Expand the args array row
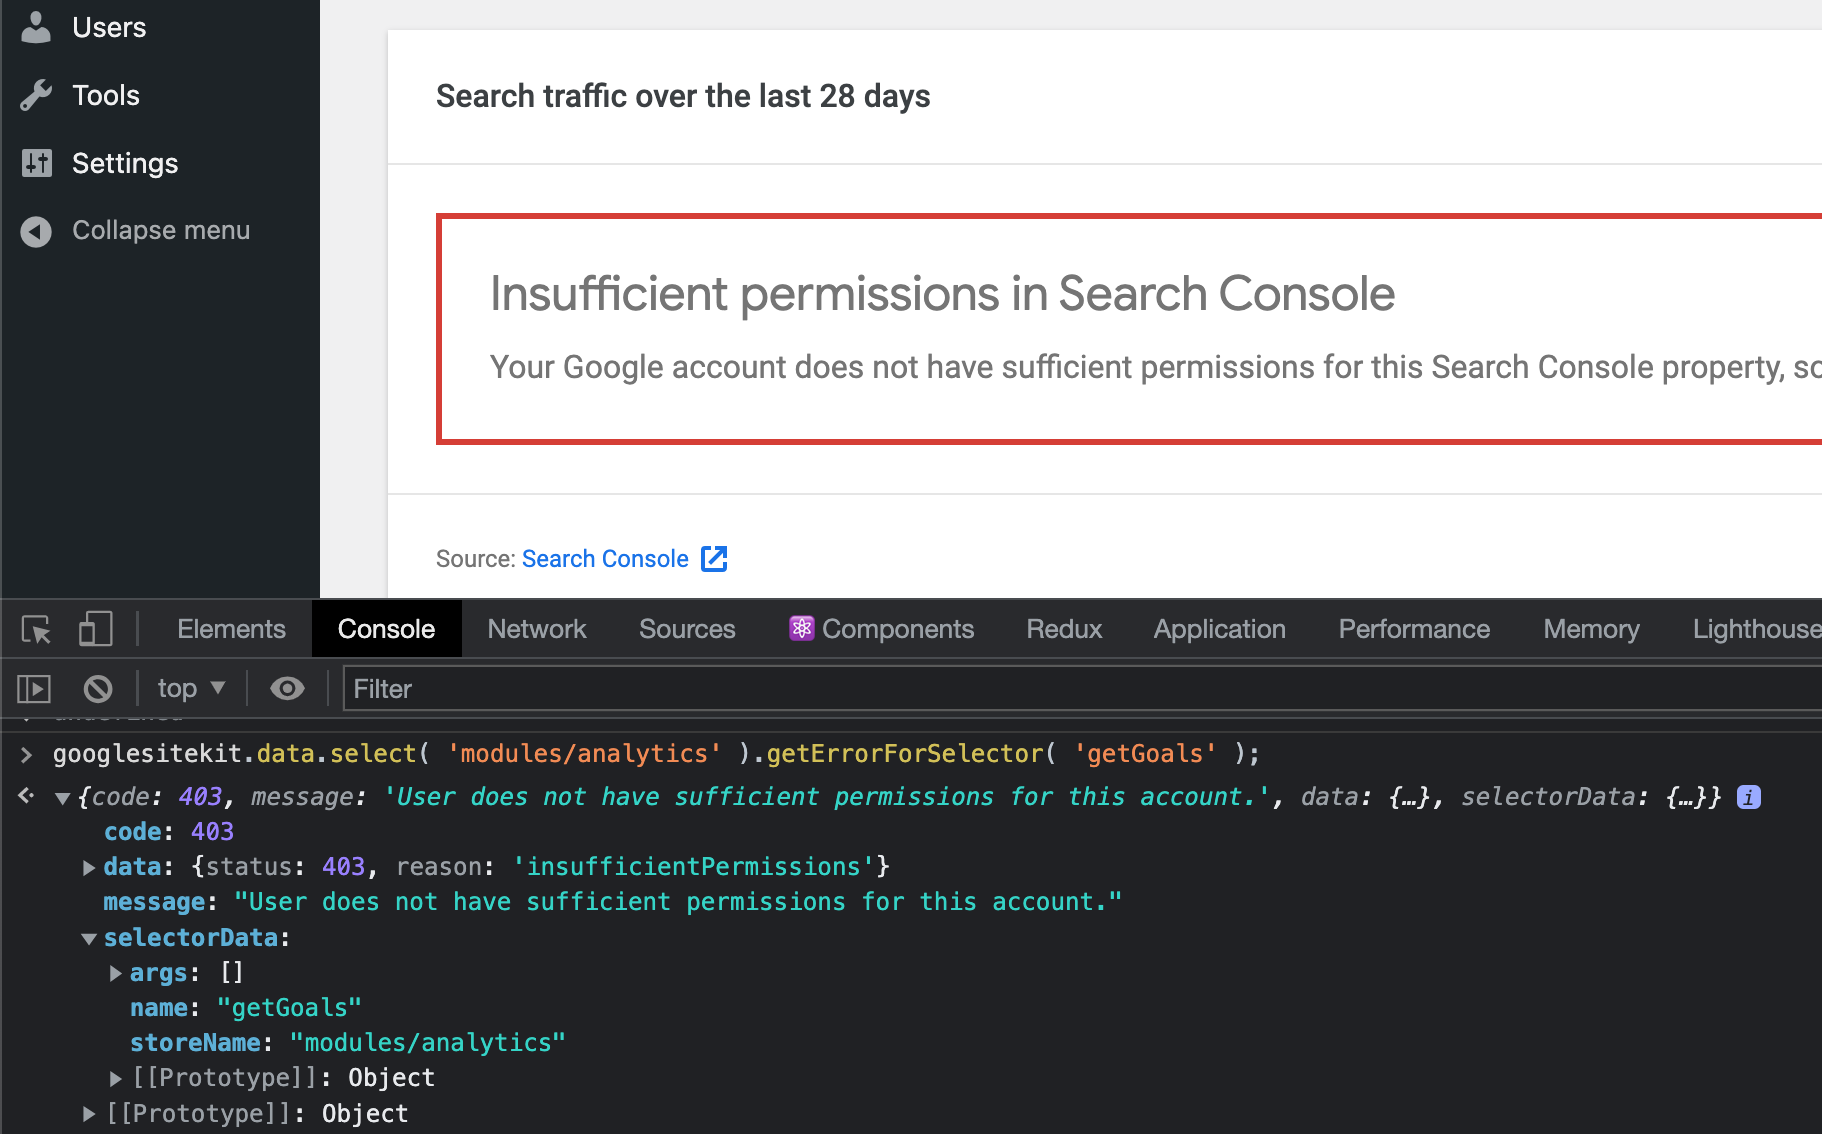1822x1134 pixels. click(116, 973)
